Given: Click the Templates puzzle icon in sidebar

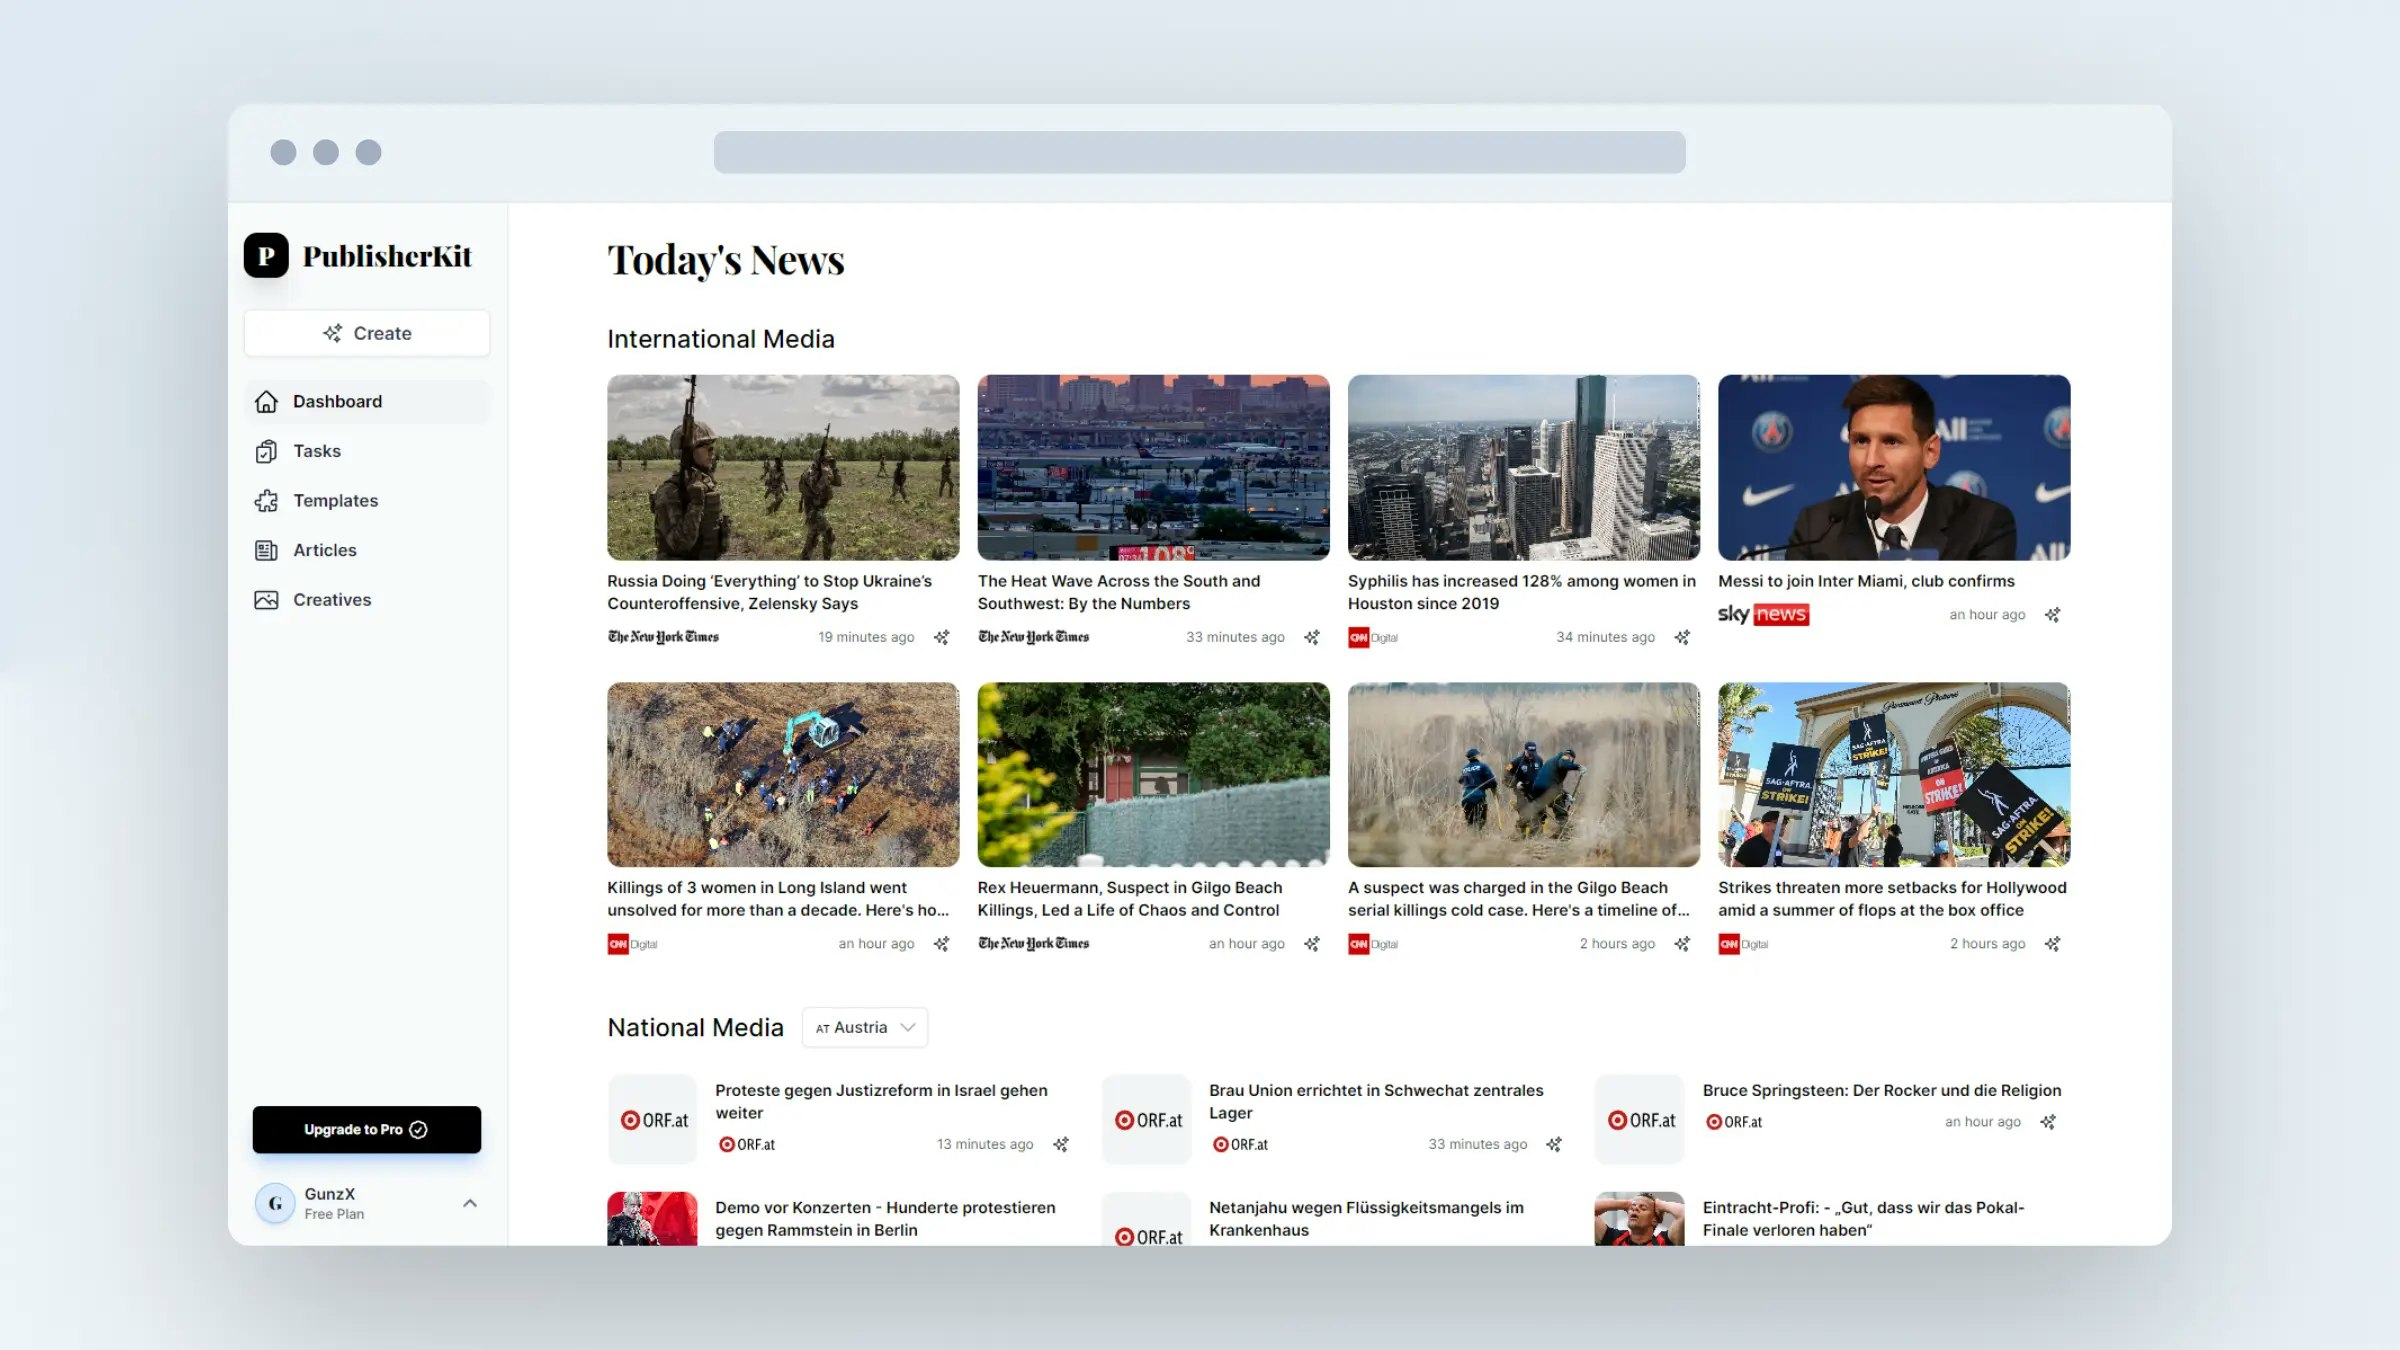Looking at the screenshot, I should tap(266, 501).
